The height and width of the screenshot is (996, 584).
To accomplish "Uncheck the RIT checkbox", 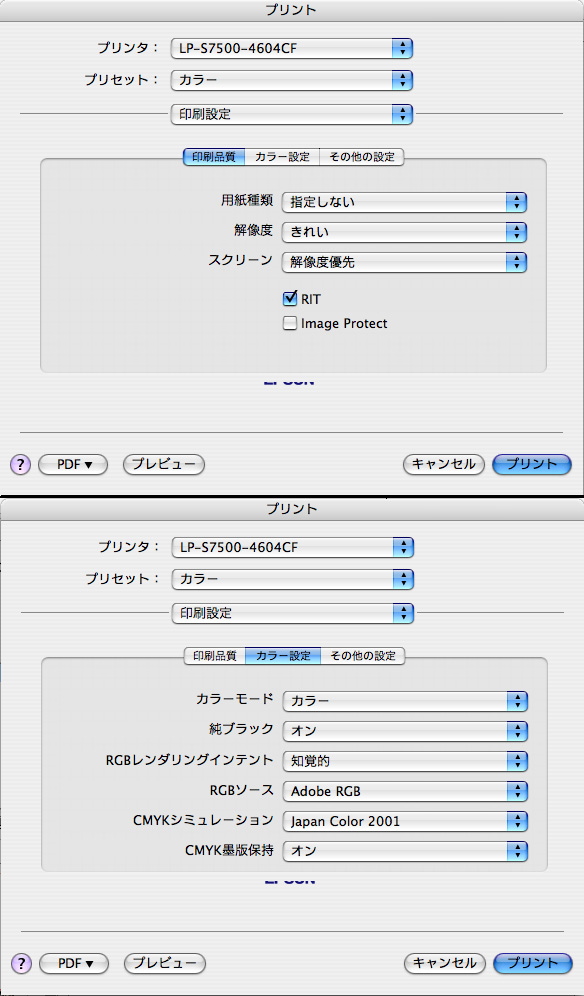I will tap(290, 298).
